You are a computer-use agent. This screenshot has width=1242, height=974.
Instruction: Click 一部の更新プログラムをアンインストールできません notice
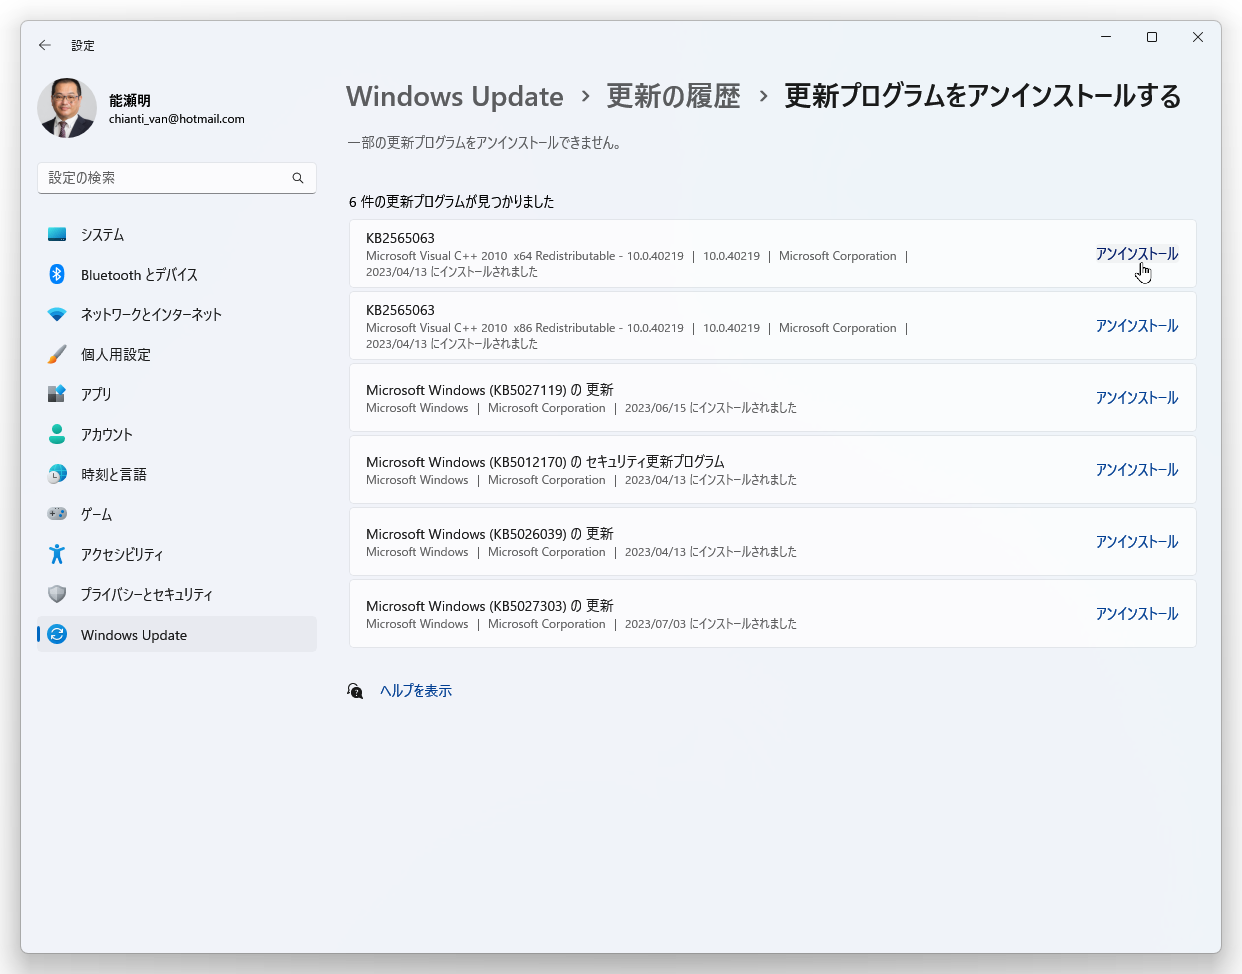click(485, 143)
